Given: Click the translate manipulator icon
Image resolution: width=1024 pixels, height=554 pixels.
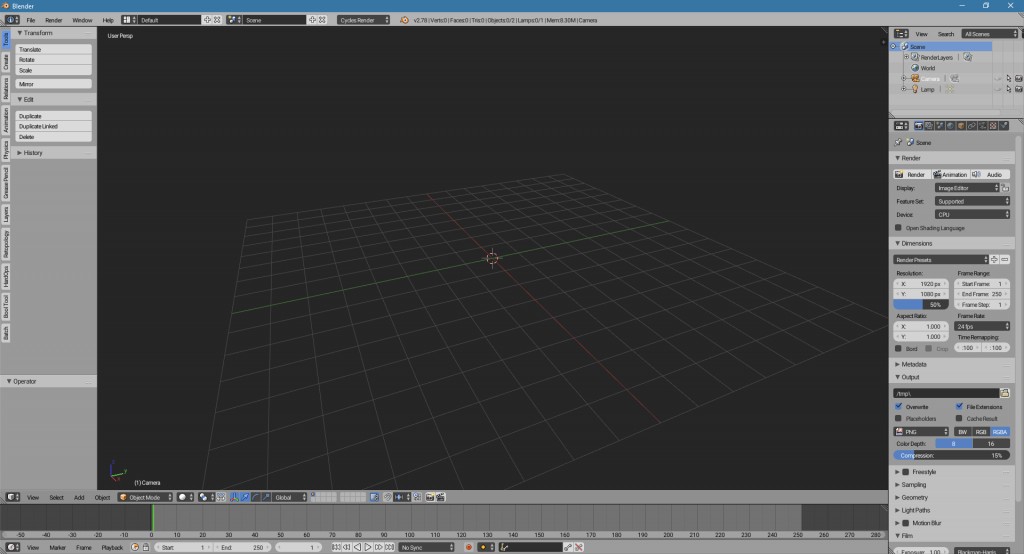Looking at the screenshot, I should point(245,497).
